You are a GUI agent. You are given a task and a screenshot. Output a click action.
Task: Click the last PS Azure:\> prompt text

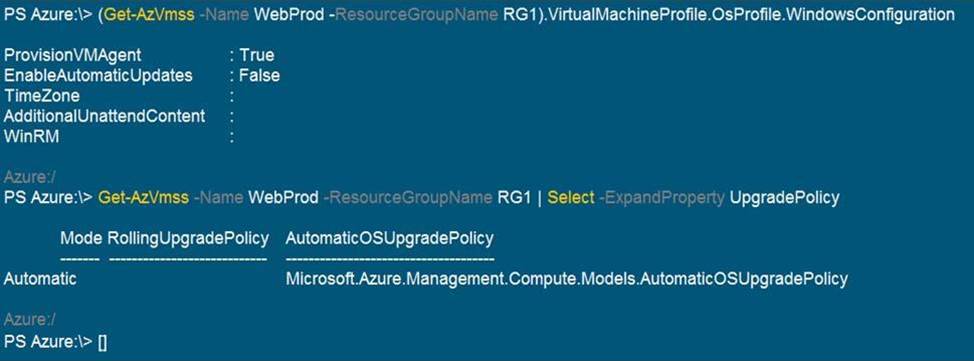coord(49,342)
